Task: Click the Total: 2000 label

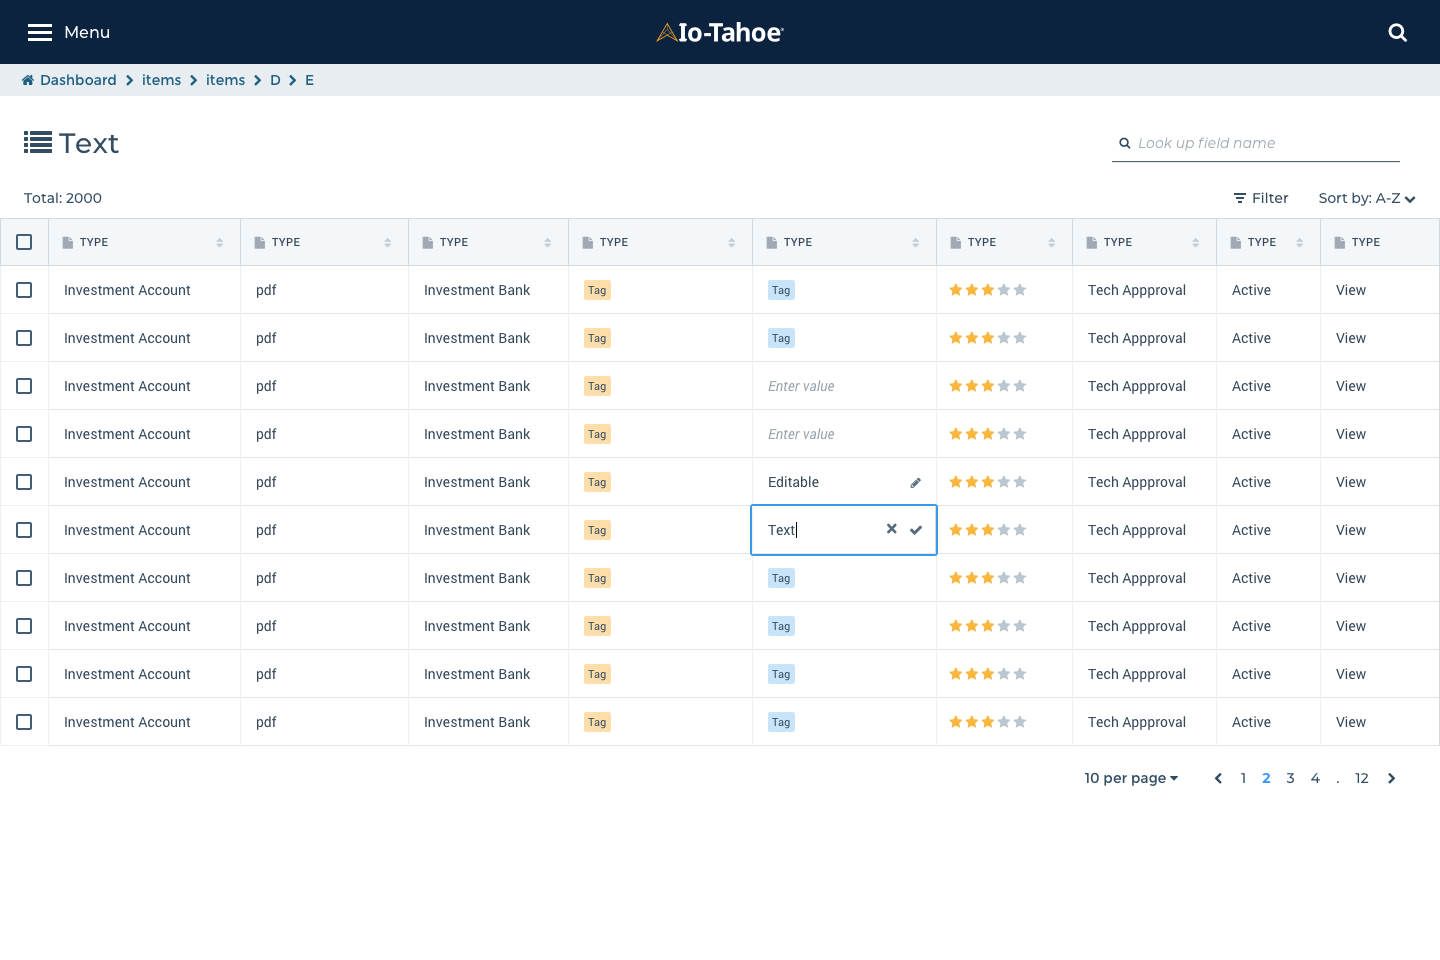Action: click(63, 198)
